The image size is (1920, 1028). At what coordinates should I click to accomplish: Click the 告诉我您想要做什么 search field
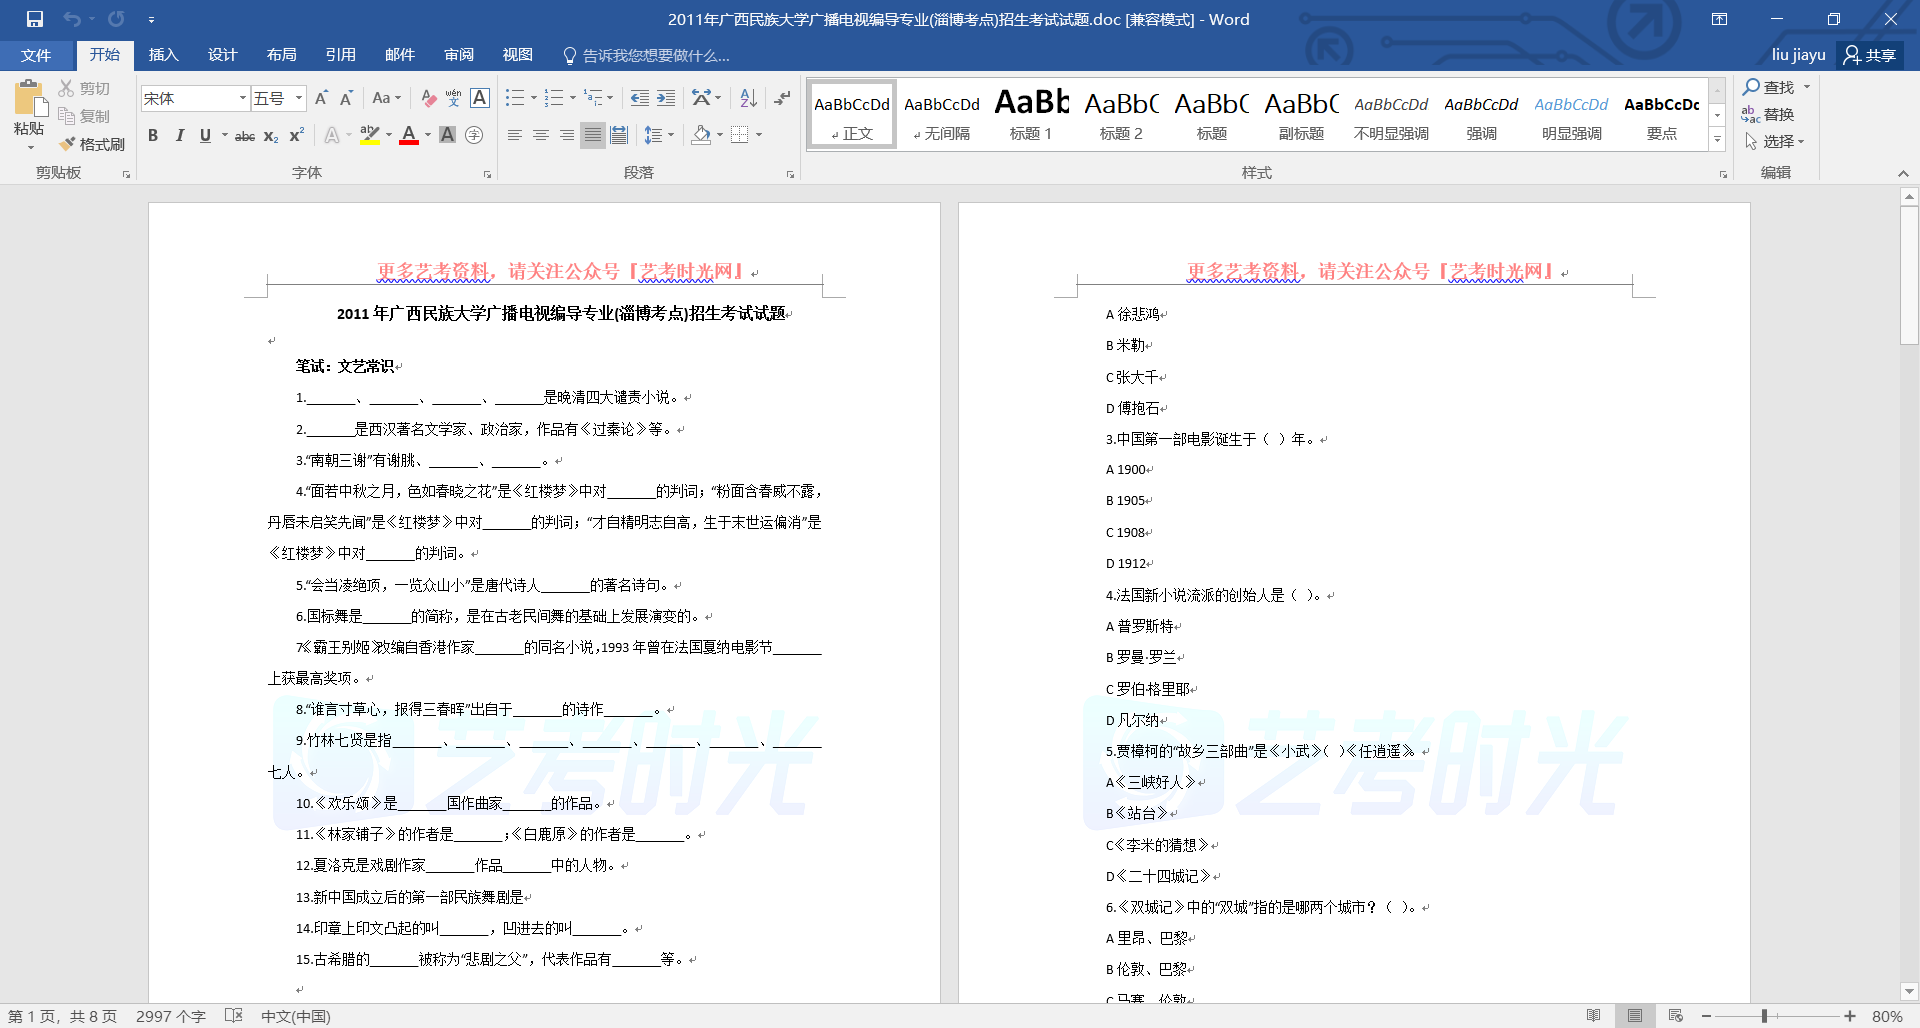655,55
